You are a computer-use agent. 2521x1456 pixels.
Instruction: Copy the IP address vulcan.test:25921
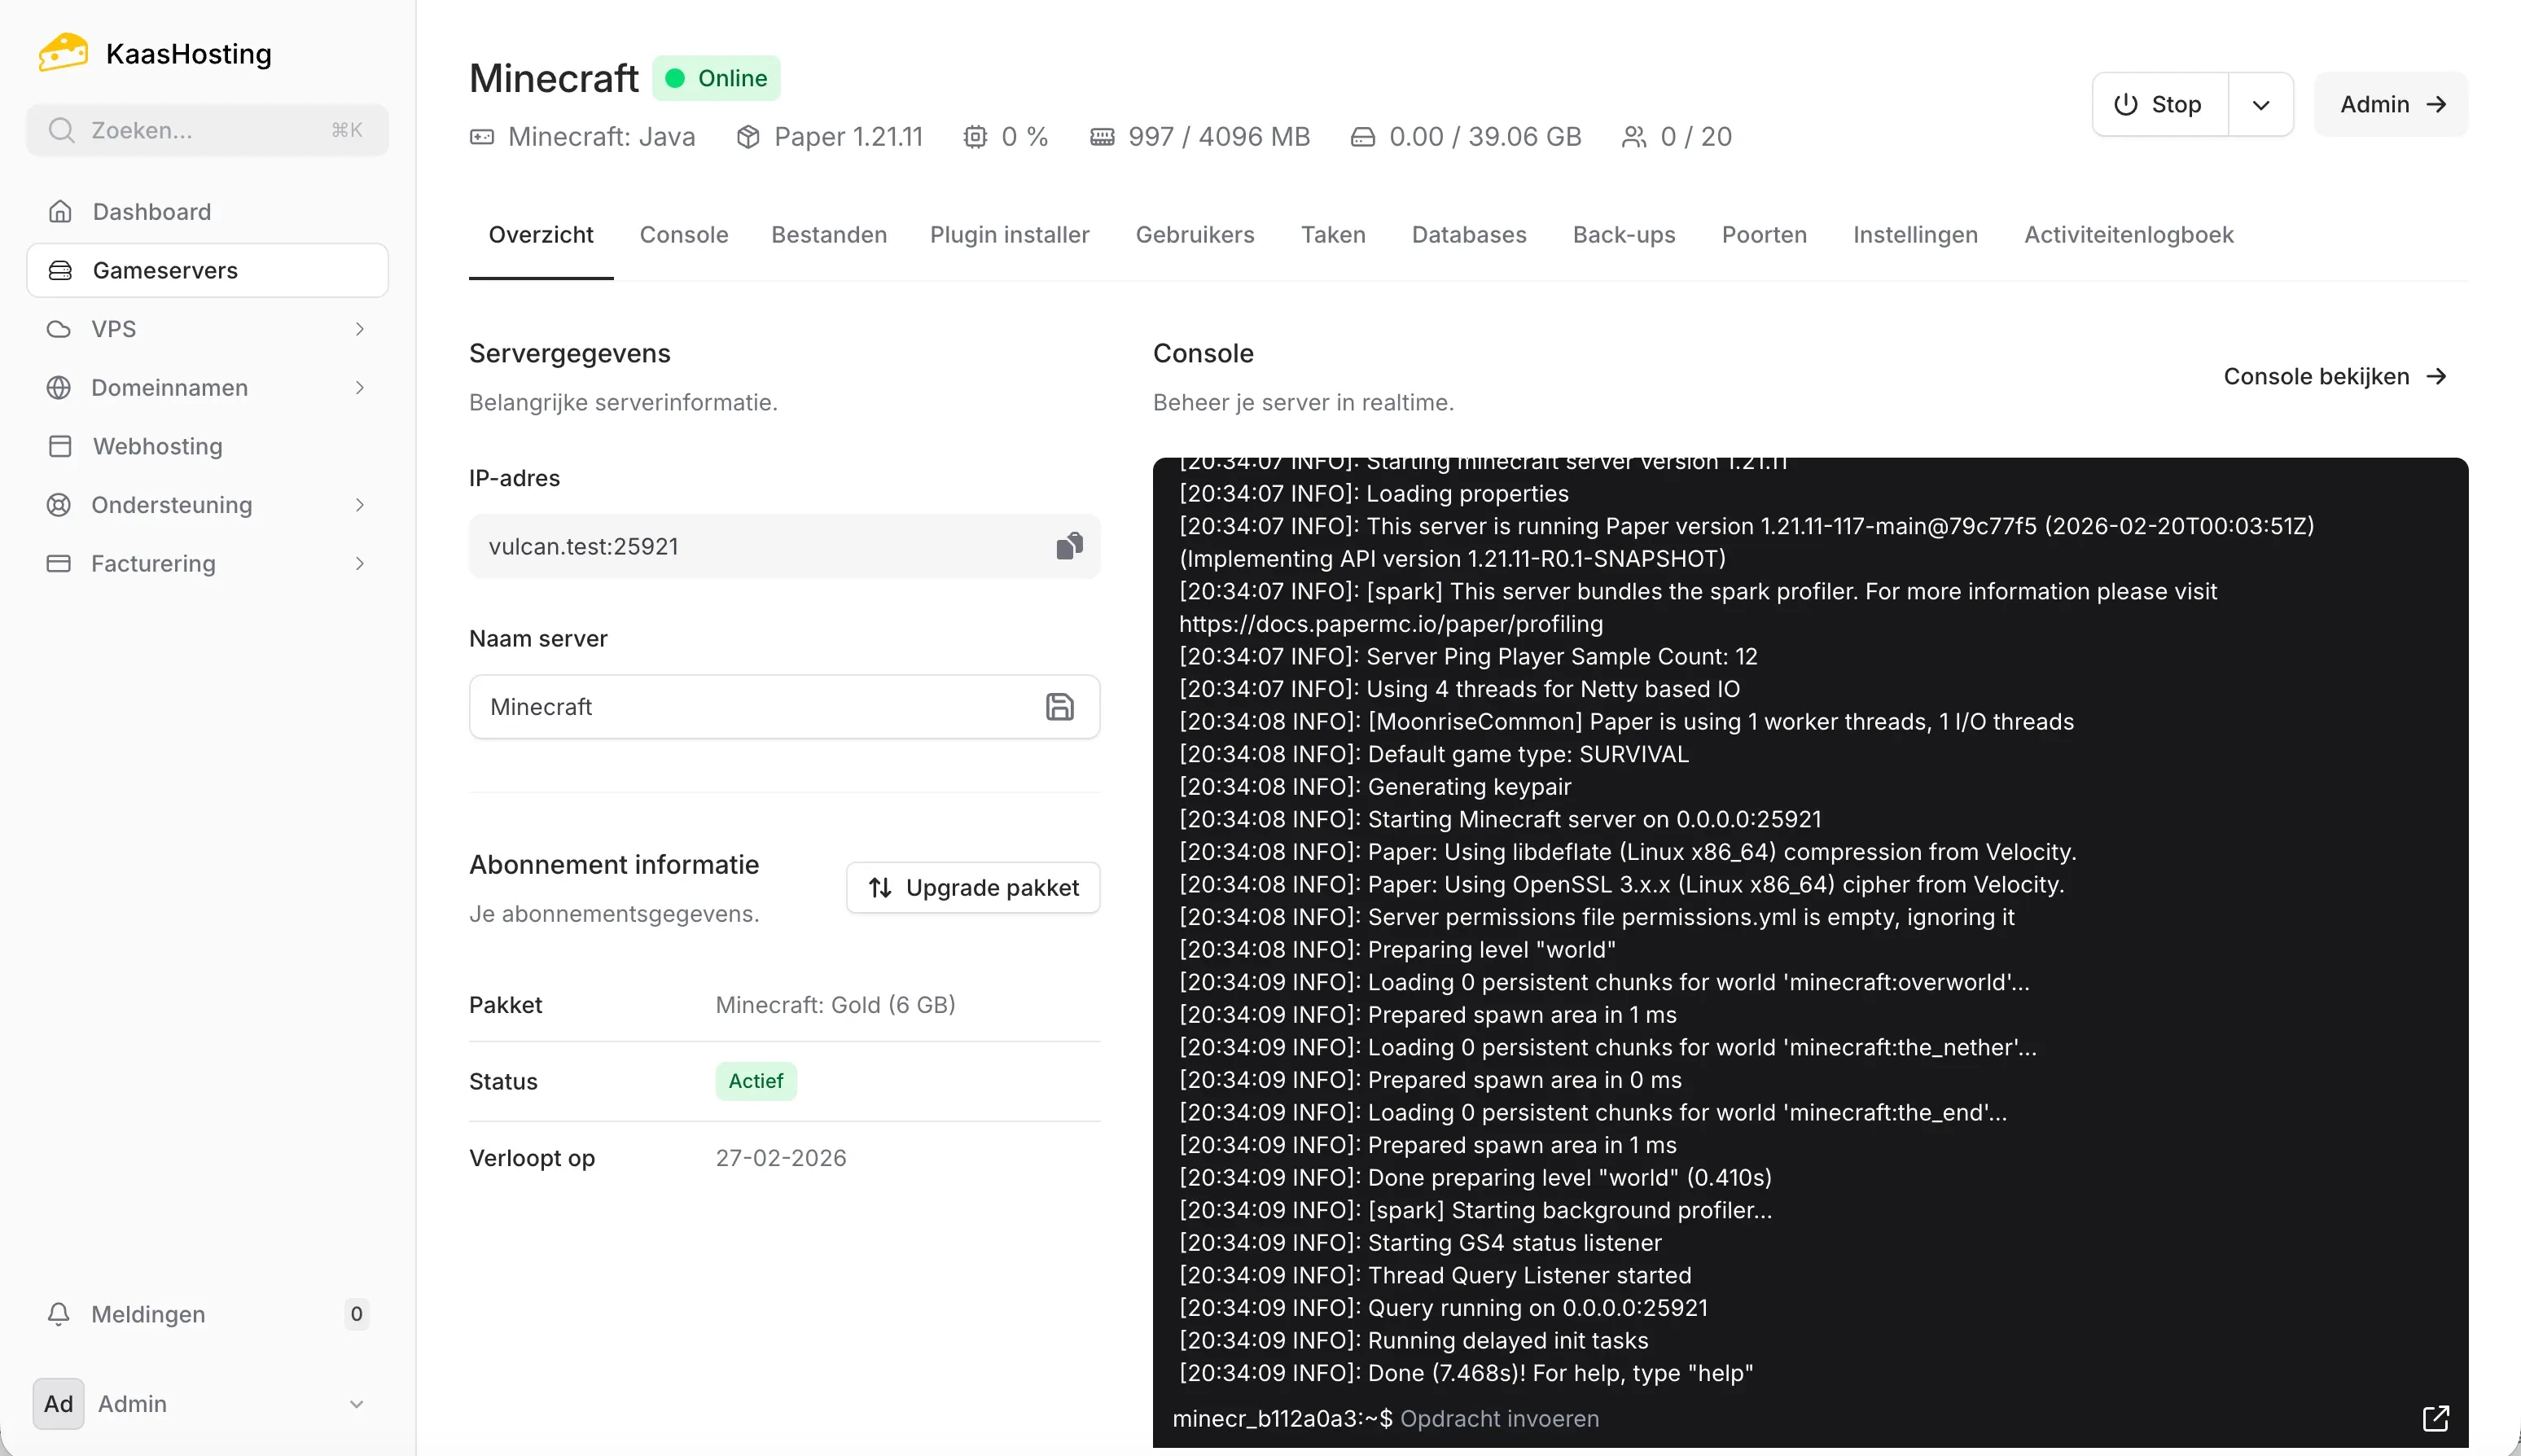(1069, 546)
